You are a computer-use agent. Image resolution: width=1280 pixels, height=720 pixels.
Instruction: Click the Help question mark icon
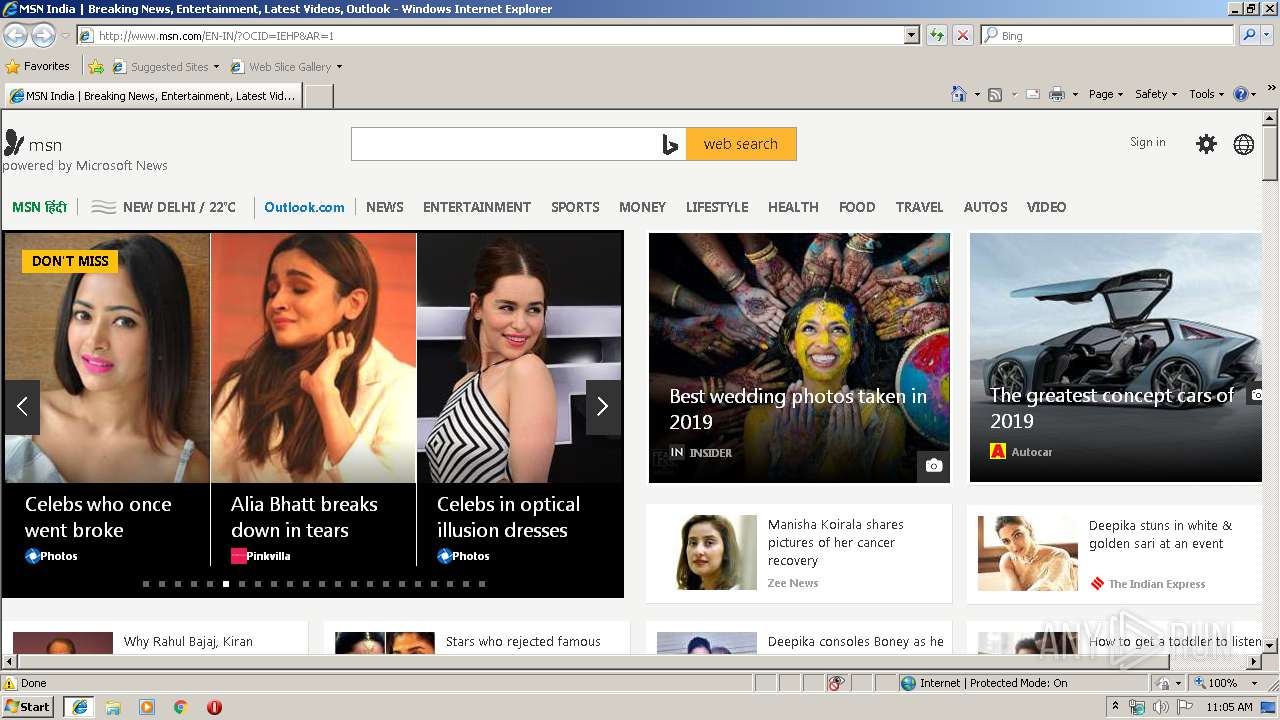pos(1241,94)
